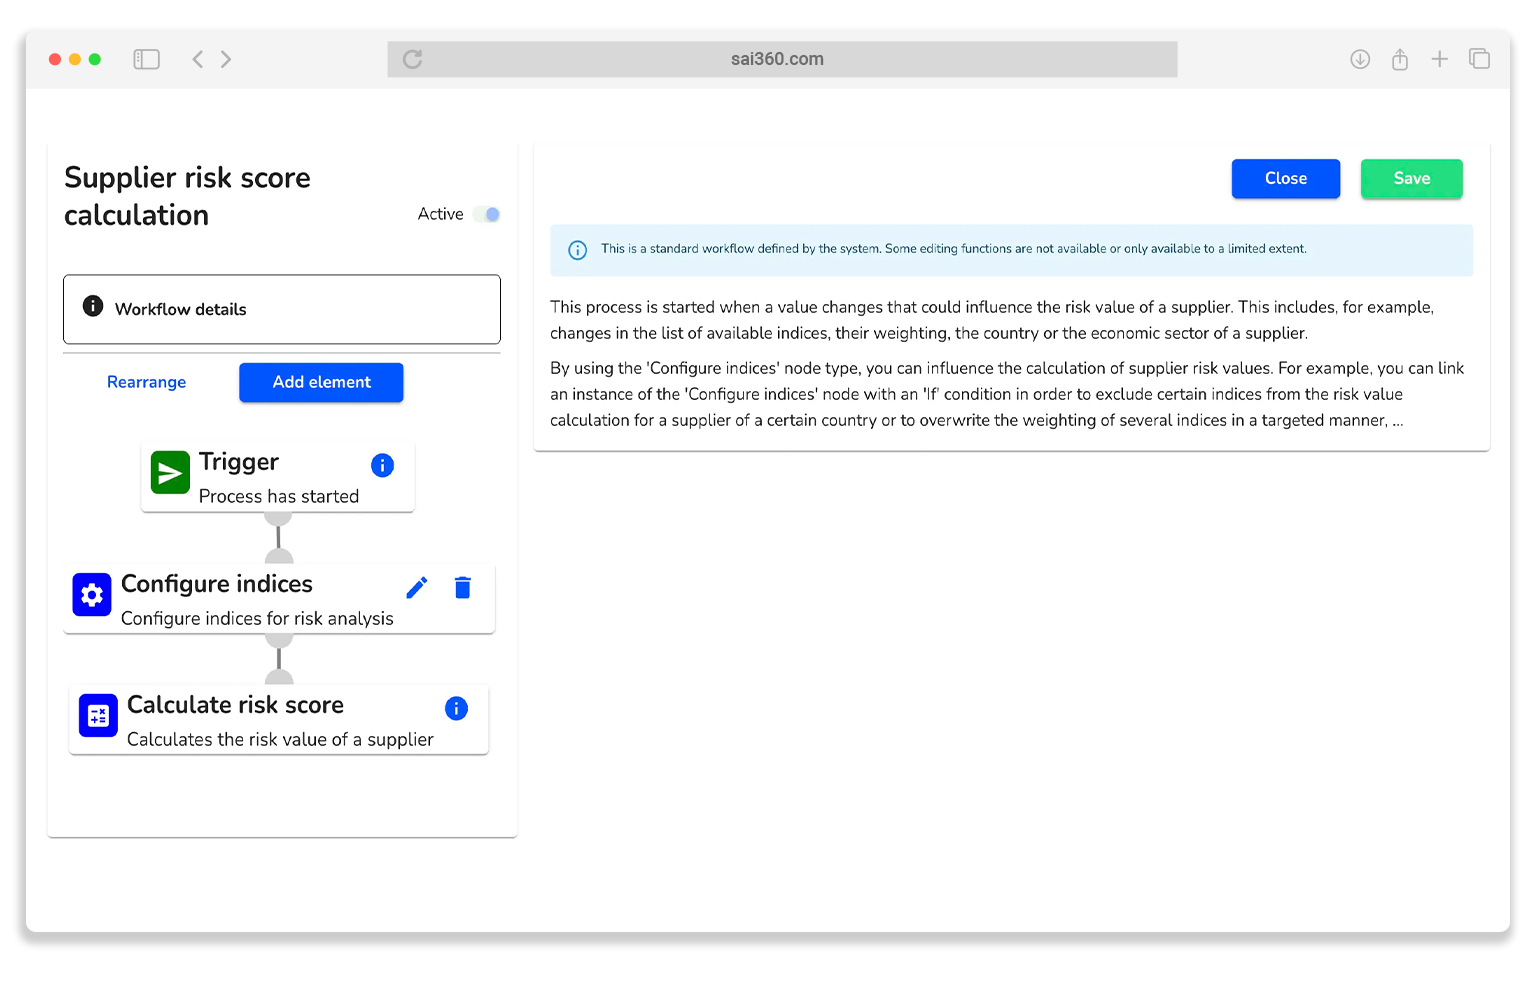
Task: Go back to the previous page
Action: pos(198,59)
